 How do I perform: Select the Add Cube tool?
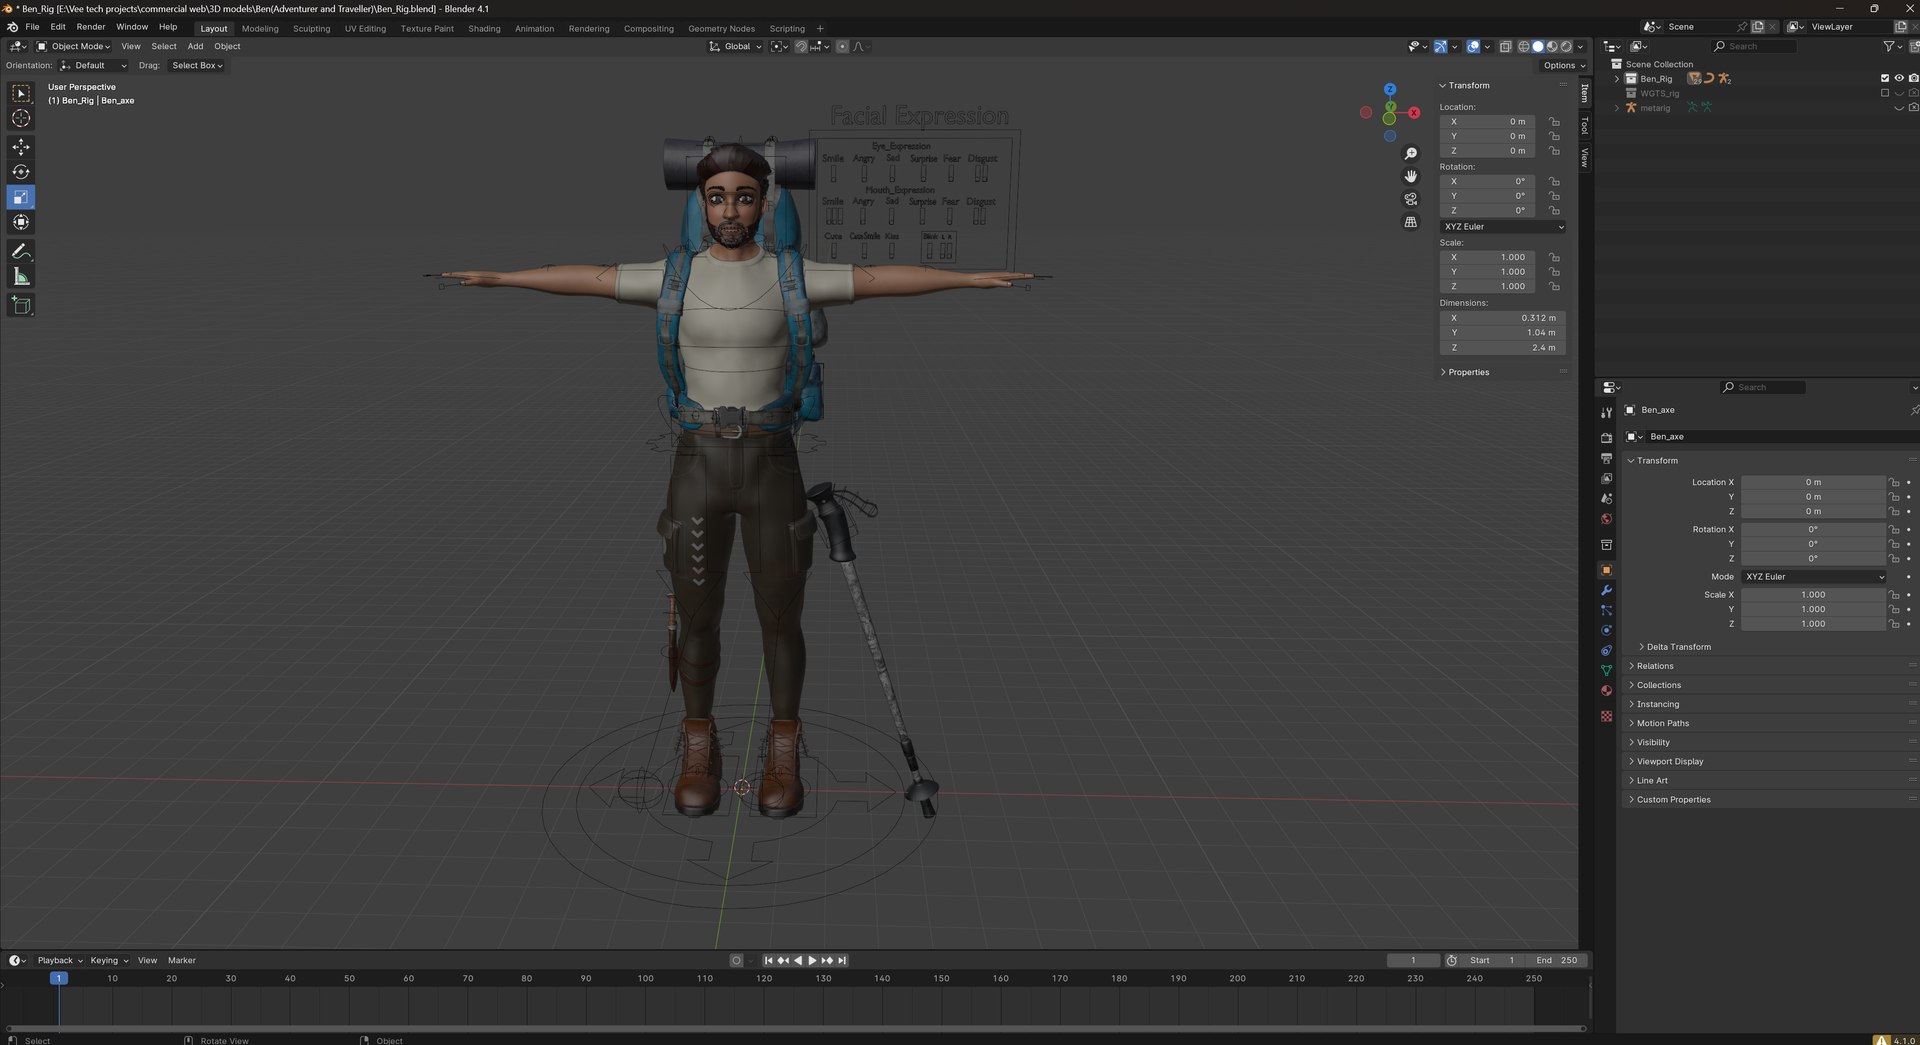[x=21, y=305]
